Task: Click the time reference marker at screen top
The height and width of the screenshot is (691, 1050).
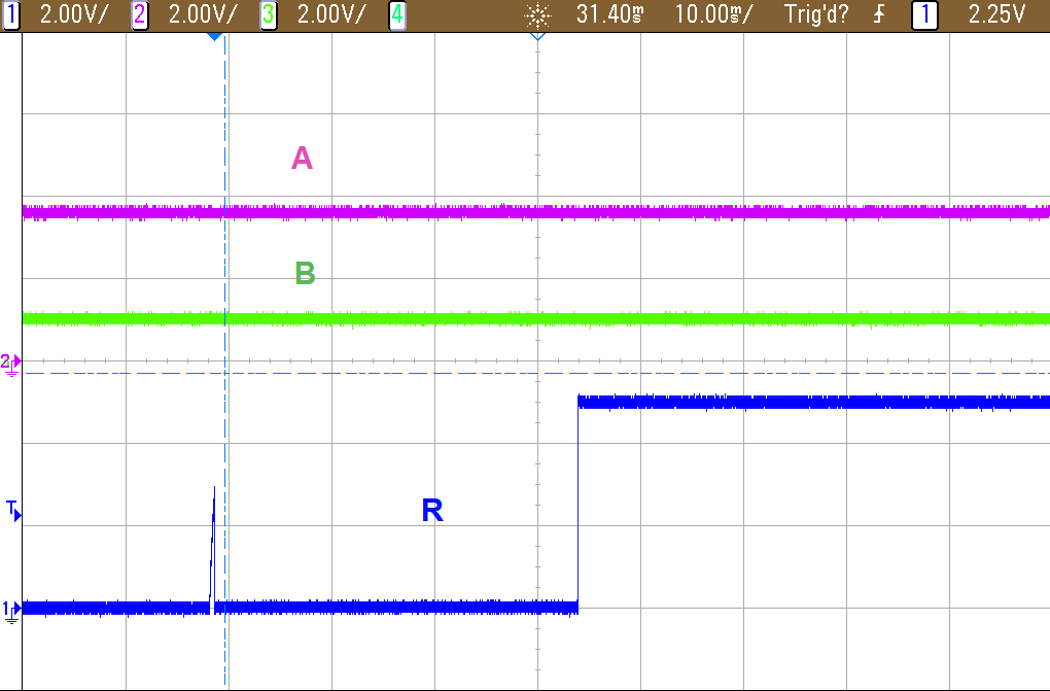Action: click(x=537, y=34)
